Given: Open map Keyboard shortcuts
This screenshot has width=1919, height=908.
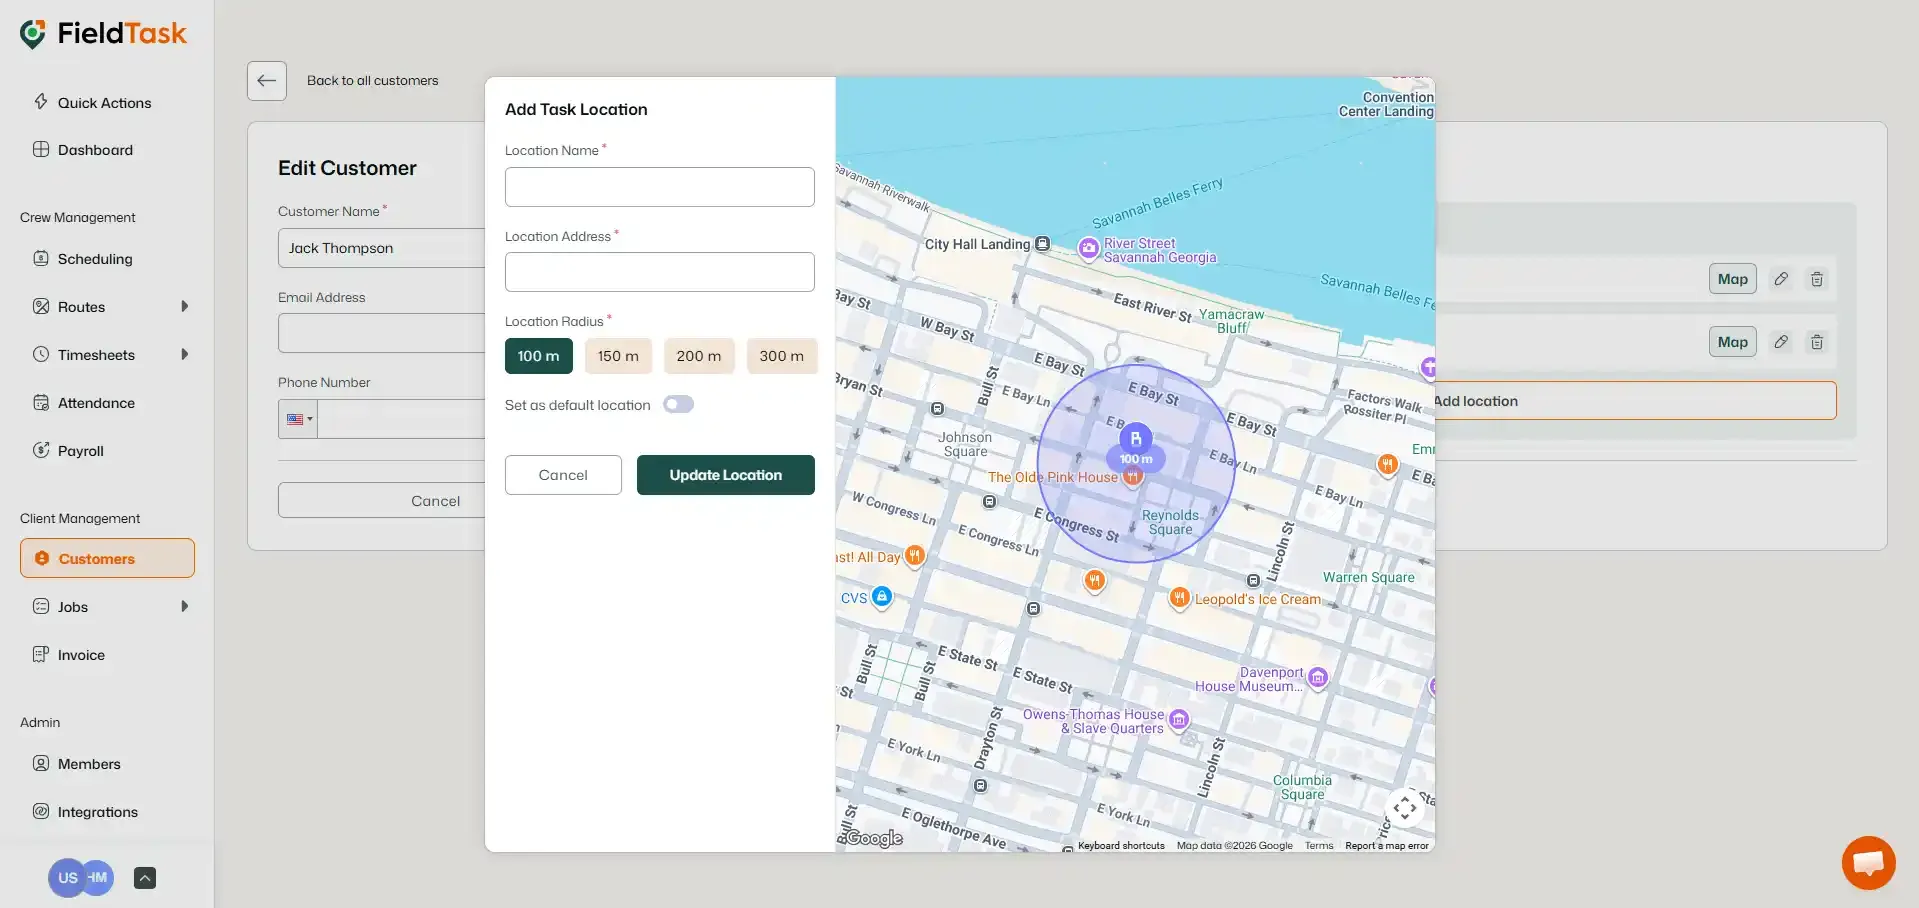Looking at the screenshot, I should pyautogui.click(x=1121, y=846).
